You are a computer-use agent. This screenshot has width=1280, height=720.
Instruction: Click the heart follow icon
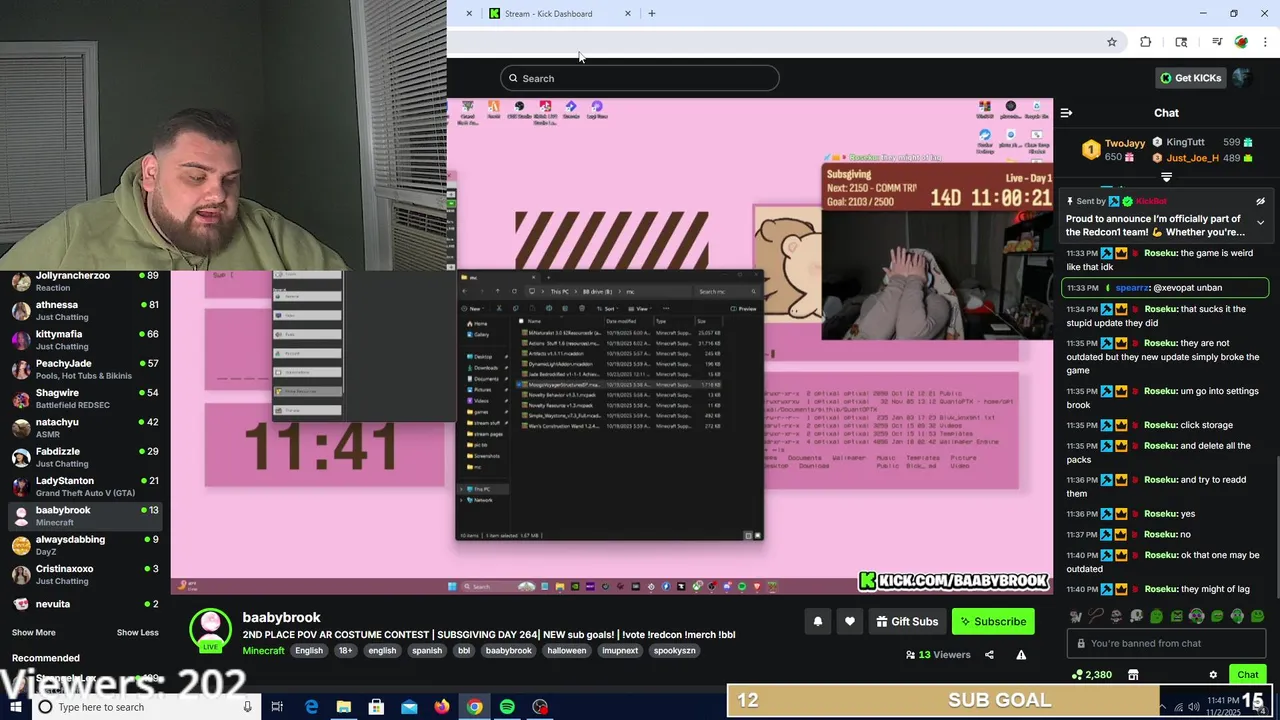[x=850, y=621]
